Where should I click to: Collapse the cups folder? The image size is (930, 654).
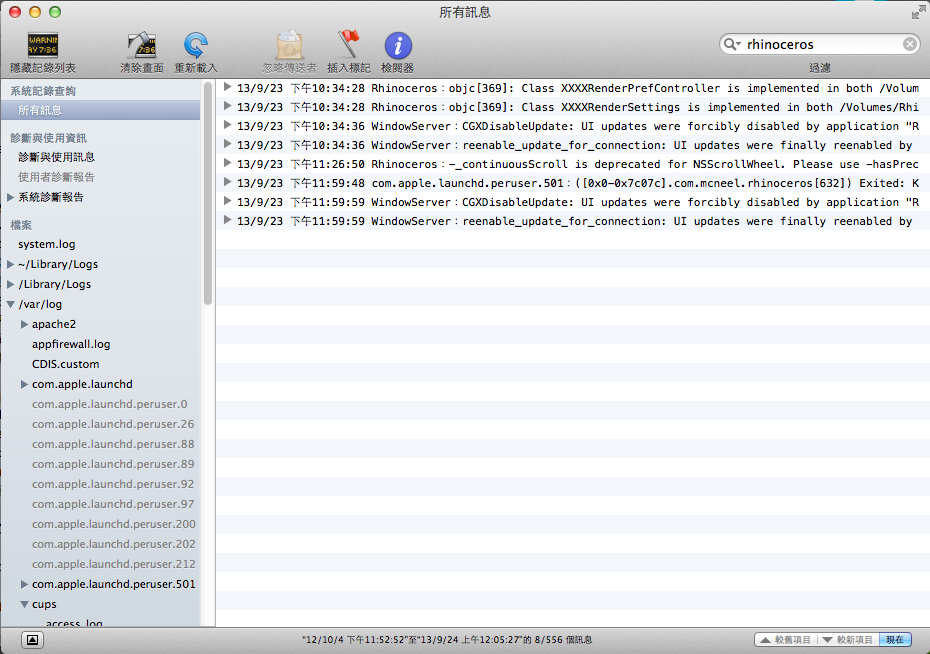pyautogui.click(x=24, y=604)
